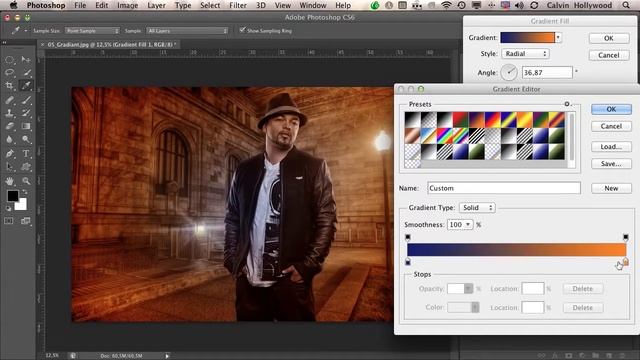Screen dimensions: 640x360
Task: Click the Wi-Fi menu bar icon
Action: [x=447, y=5]
